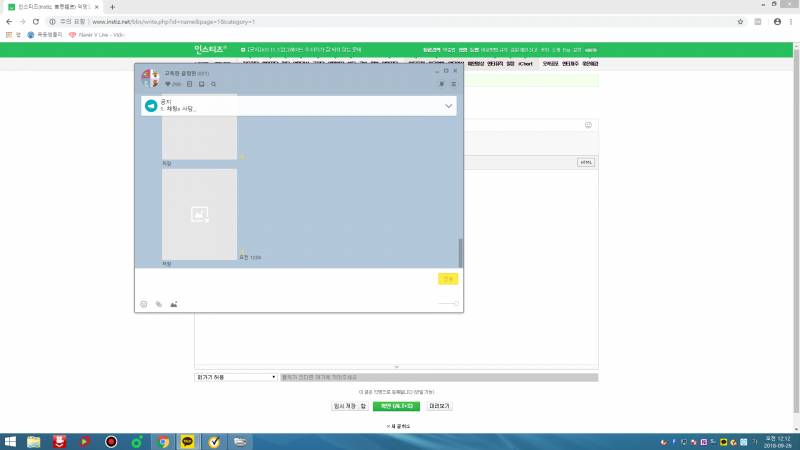Click the green submit post button
Viewport: 800px width, 450px height.
click(396, 407)
